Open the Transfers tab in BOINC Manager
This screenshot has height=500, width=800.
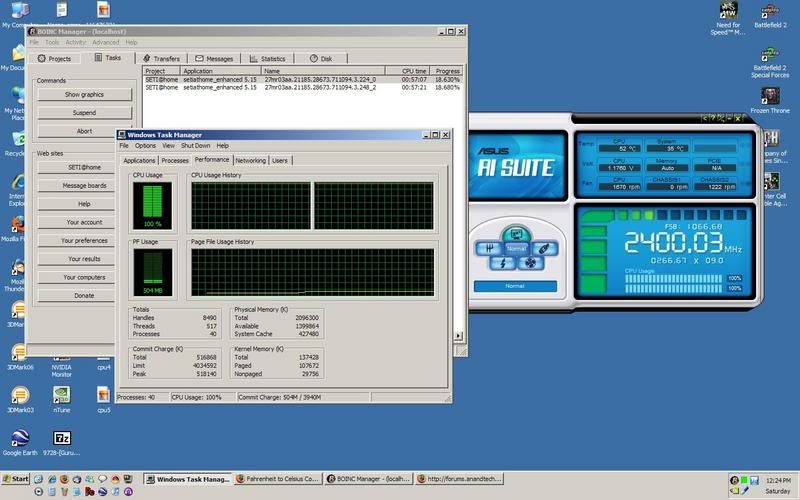pos(161,59)
